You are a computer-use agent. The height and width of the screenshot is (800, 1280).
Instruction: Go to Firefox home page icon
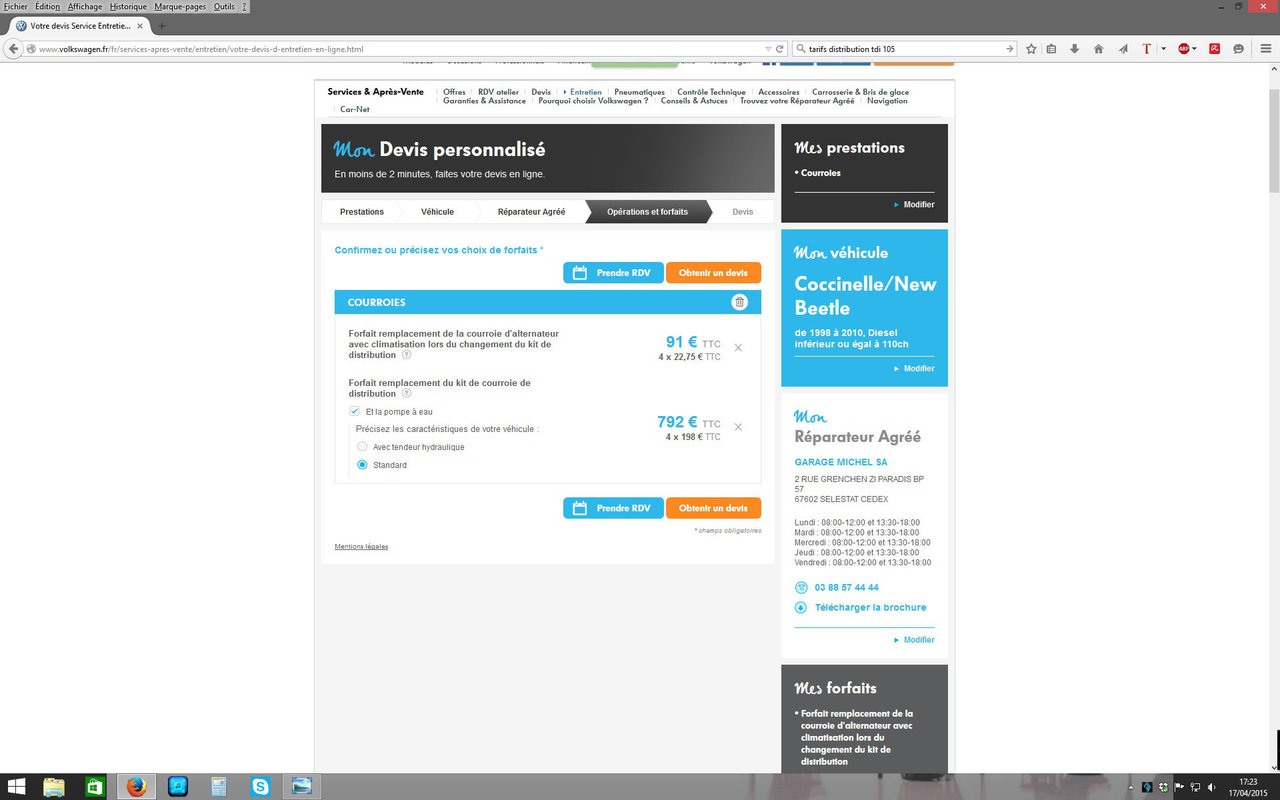pos(1098,48)
